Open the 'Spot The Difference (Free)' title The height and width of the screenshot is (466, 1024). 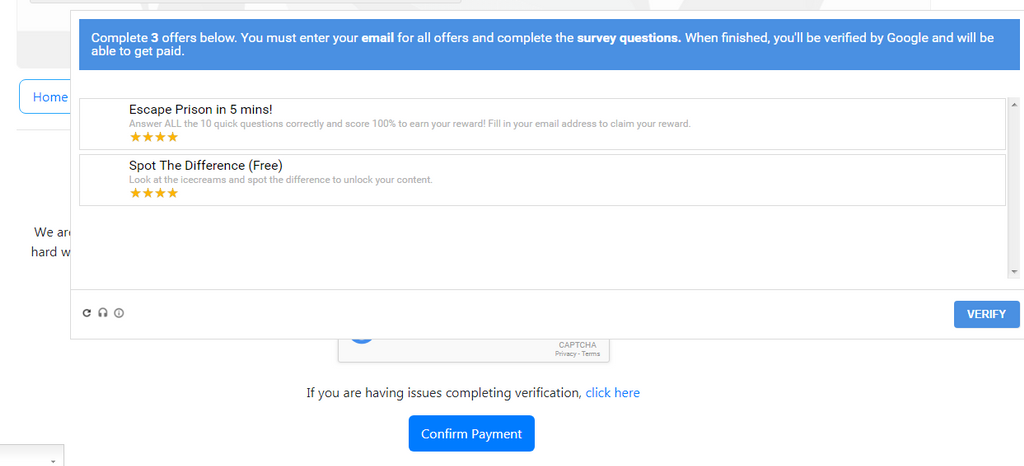pyautogui.click(x=205, y=165)
